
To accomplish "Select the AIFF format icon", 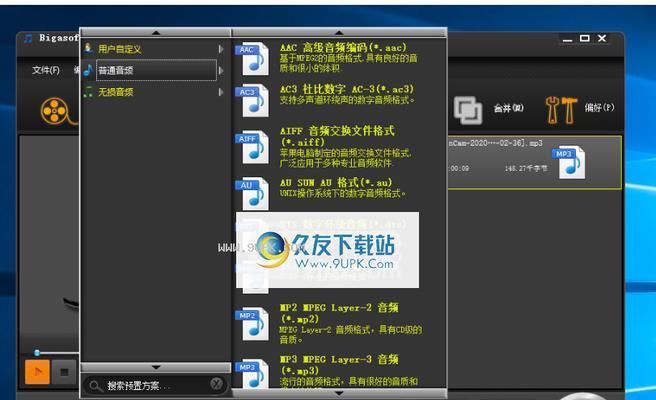I will [252, 147].
